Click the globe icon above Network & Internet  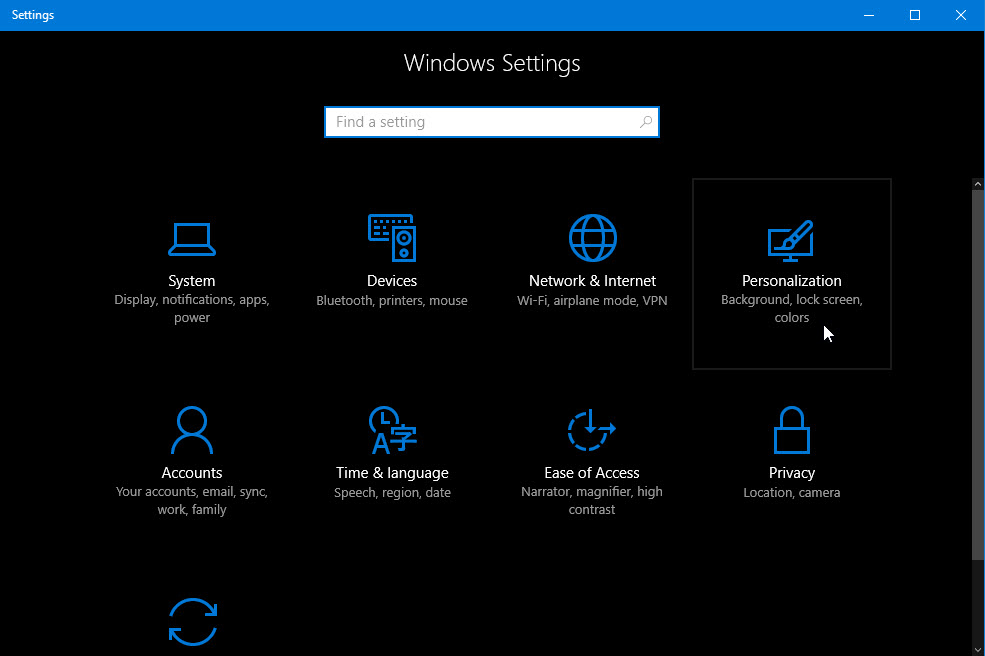pos(592,238)
